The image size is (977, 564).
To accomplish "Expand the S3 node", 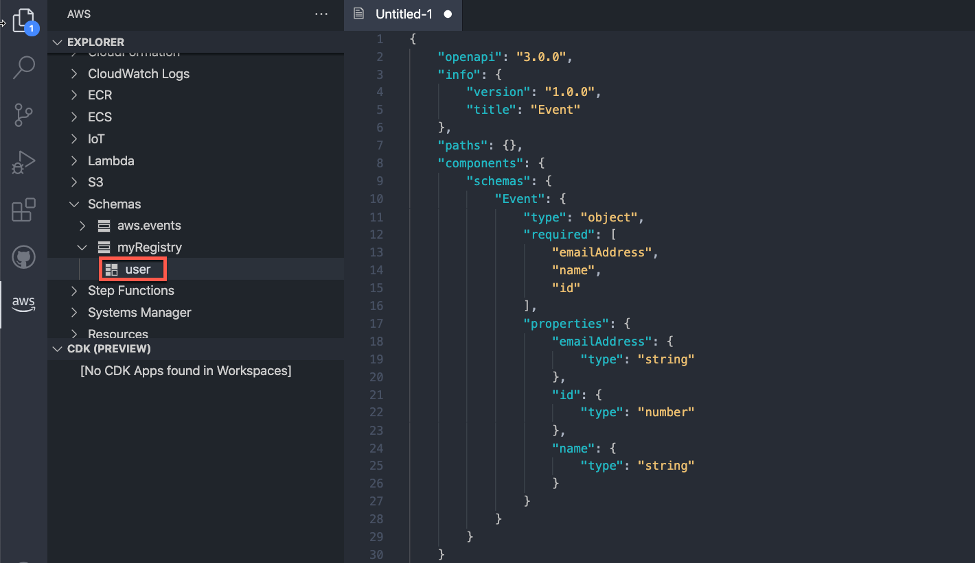I will click(75, 182).
